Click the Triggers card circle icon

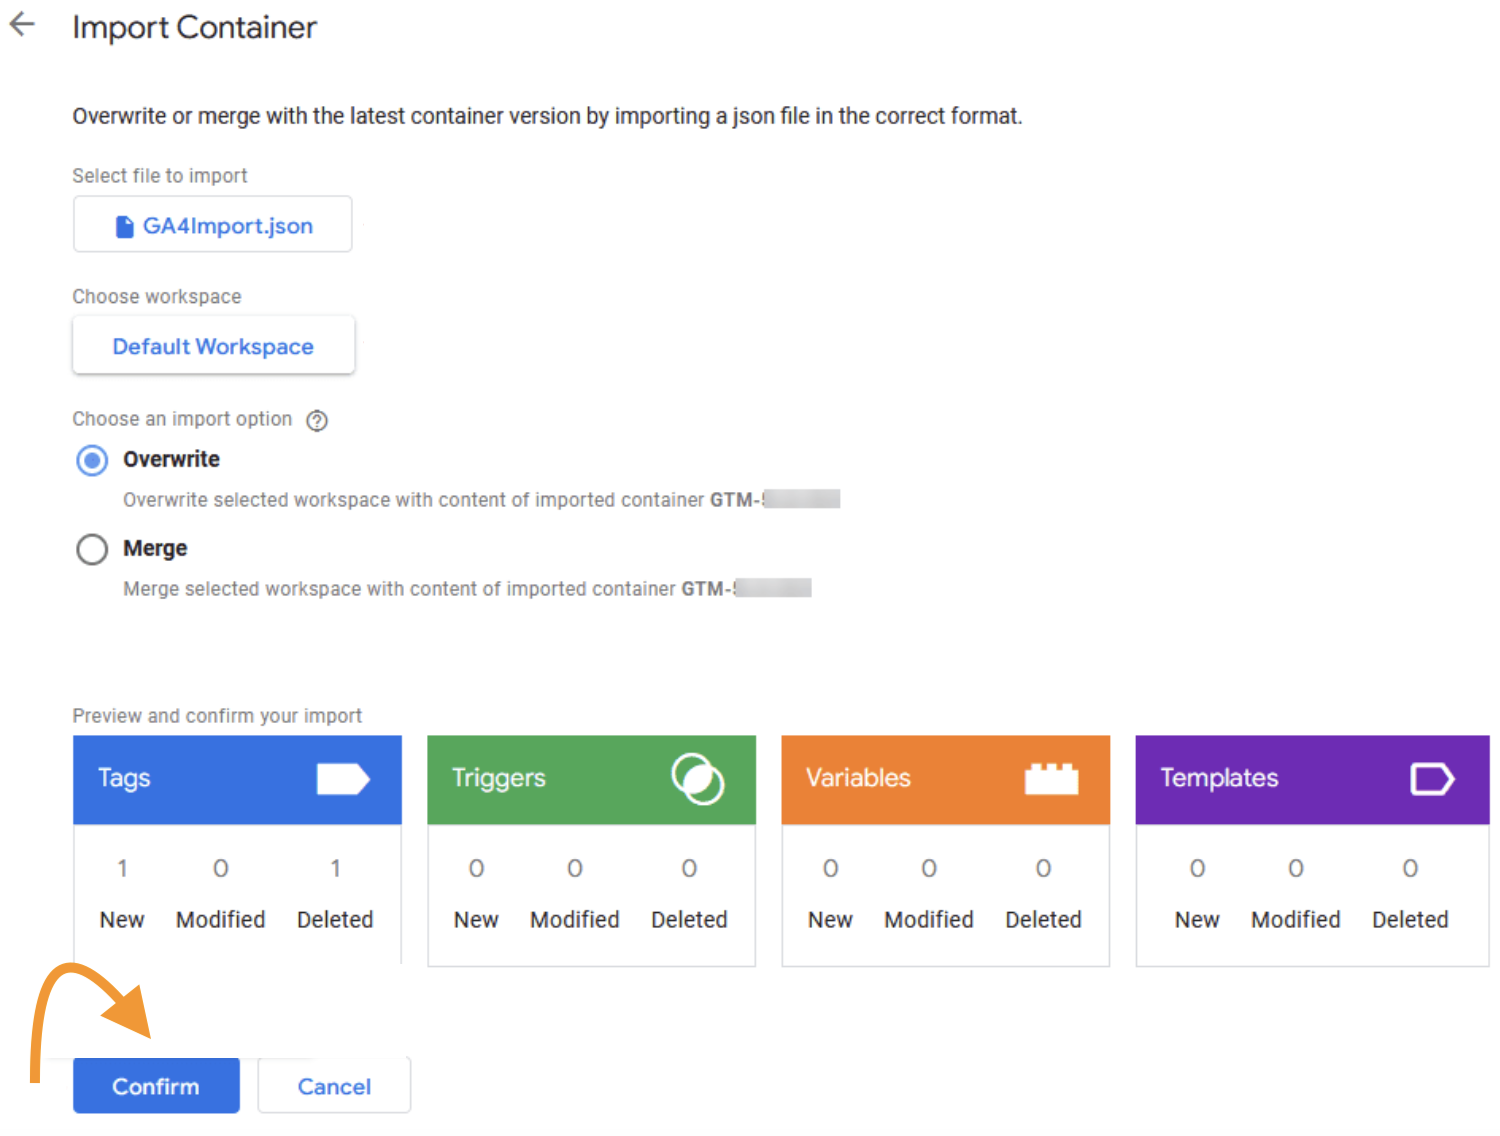coord(697,779)
